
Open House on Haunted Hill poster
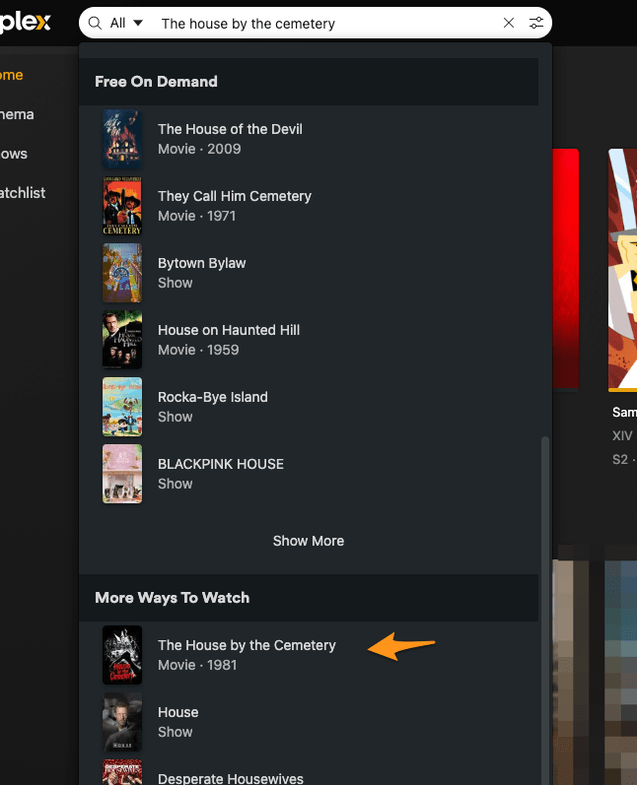(122, 340)
